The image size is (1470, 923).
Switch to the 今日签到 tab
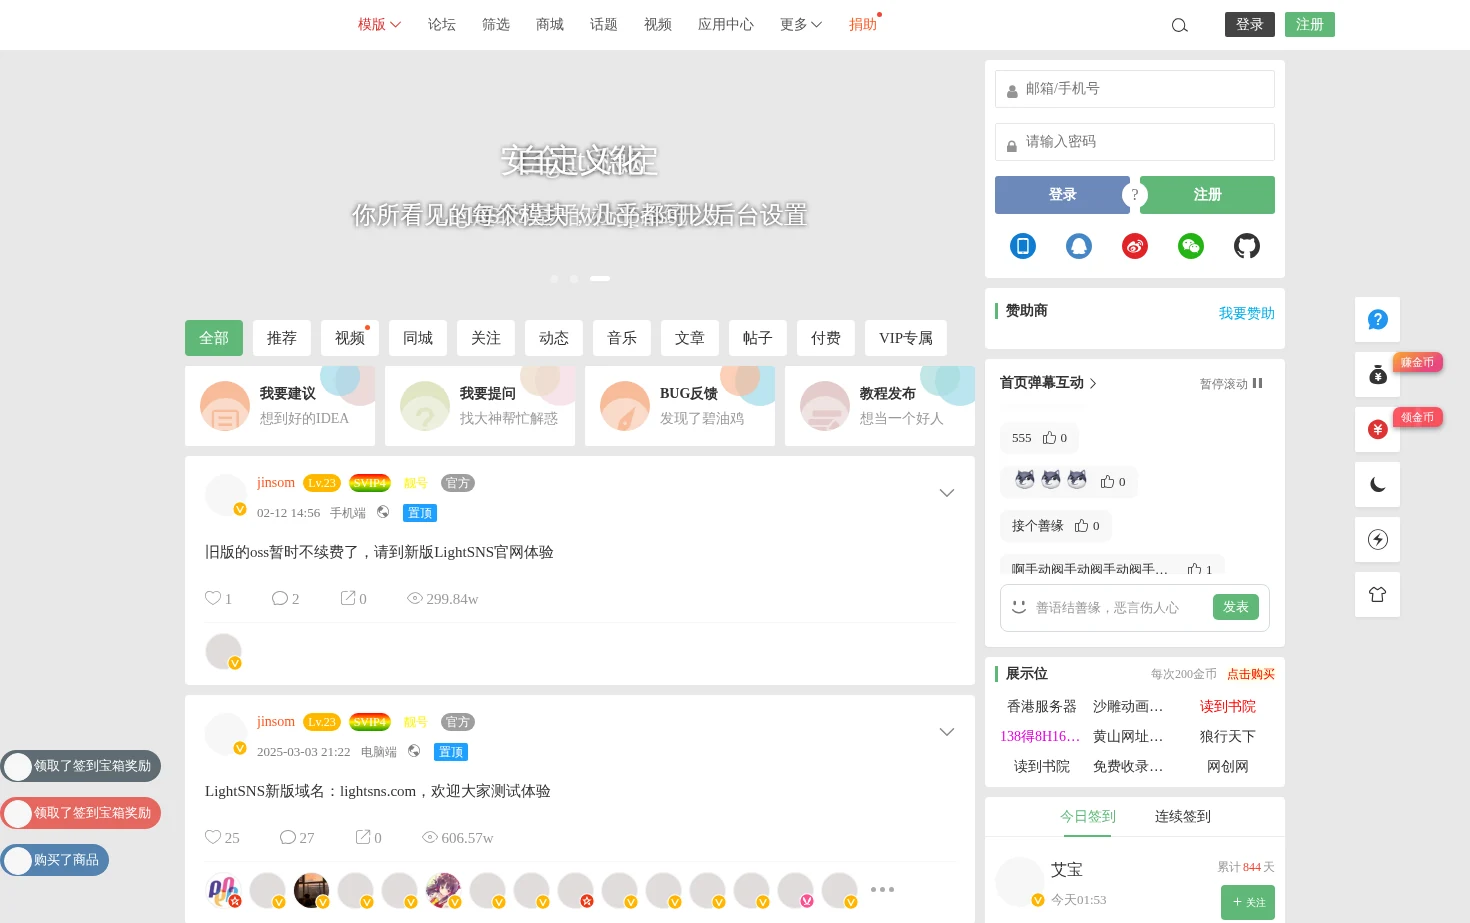(1088, 817)
